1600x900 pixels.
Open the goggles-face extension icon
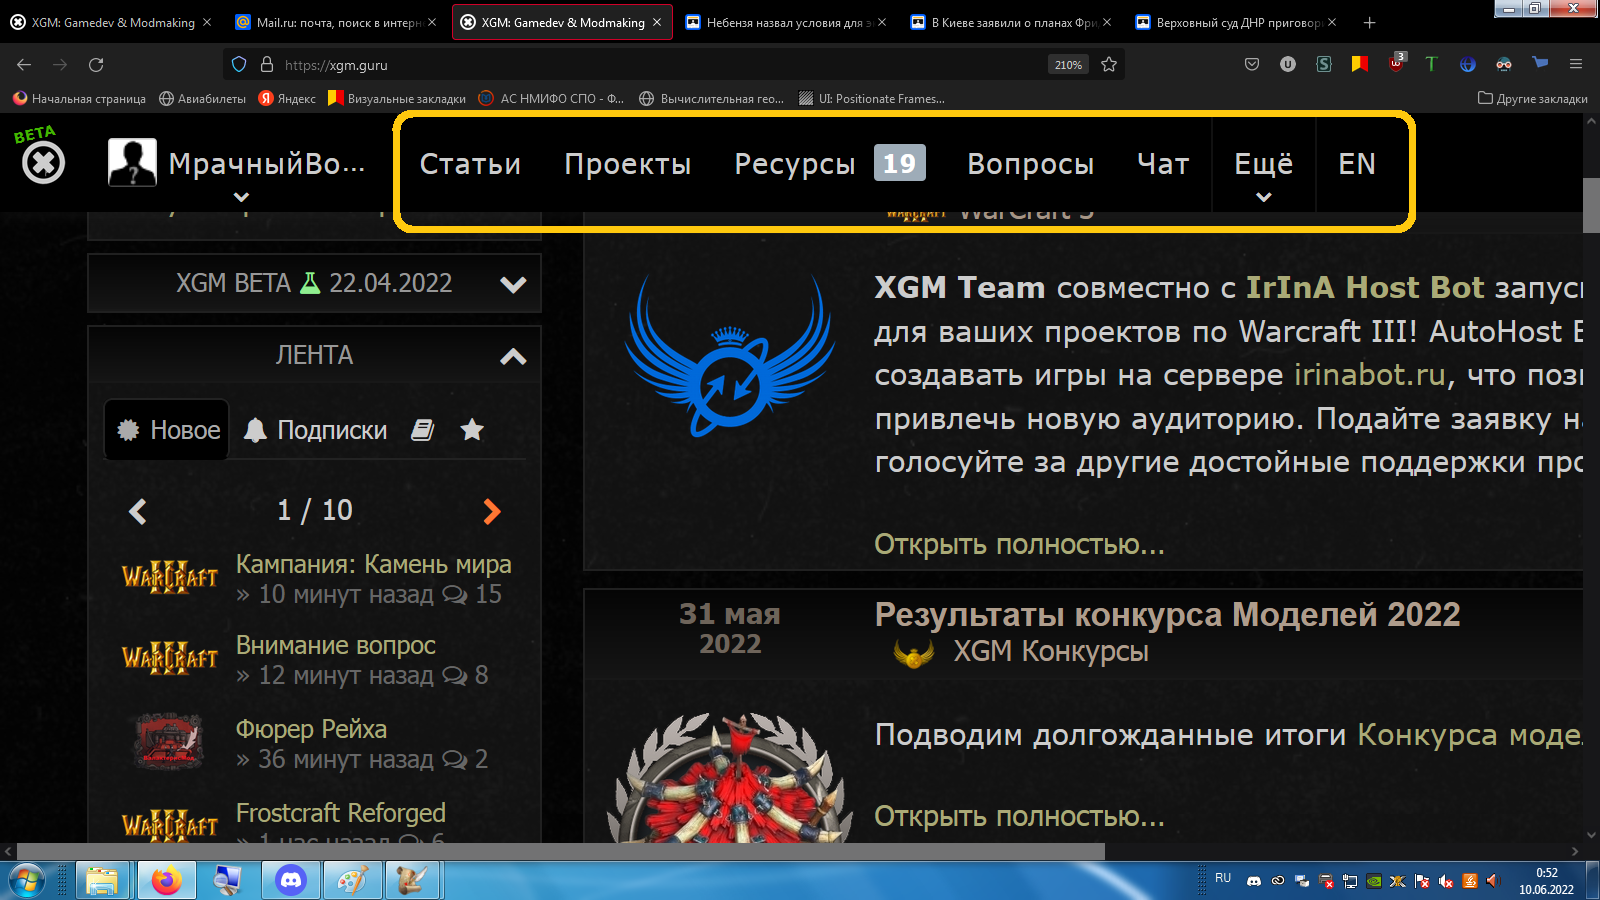tap(1504, 64)
